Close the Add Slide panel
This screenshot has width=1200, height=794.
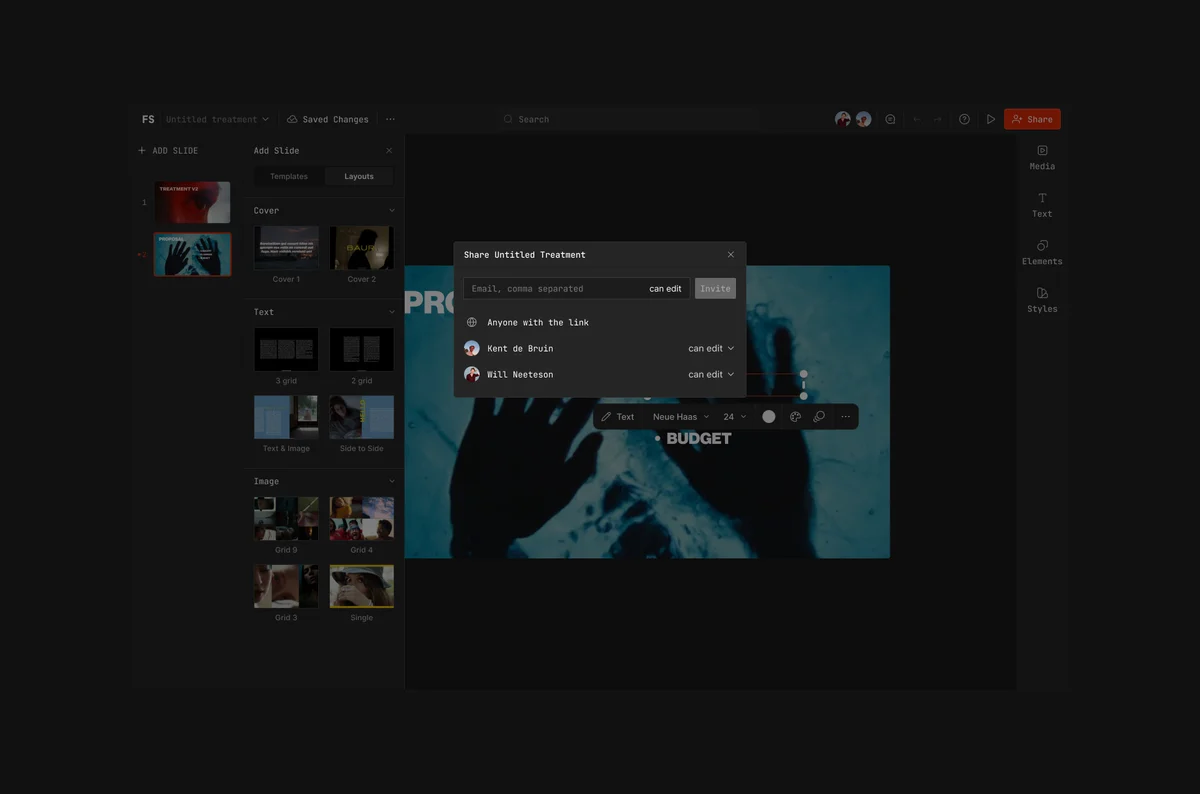tap(389, 151)
